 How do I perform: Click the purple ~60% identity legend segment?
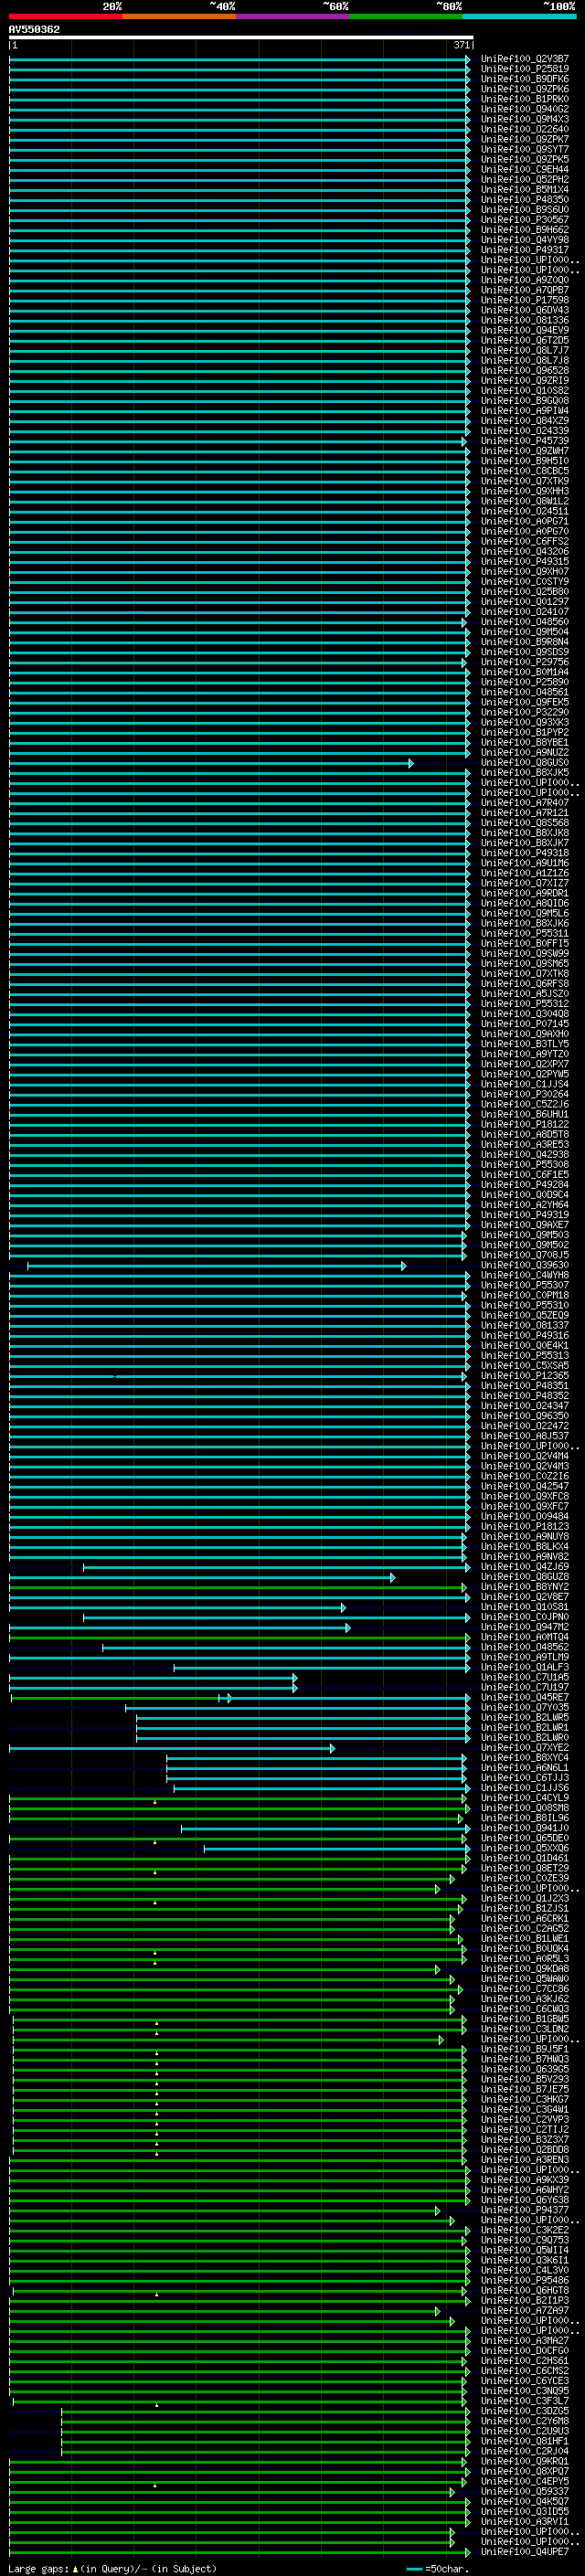[x=293, y=16]
